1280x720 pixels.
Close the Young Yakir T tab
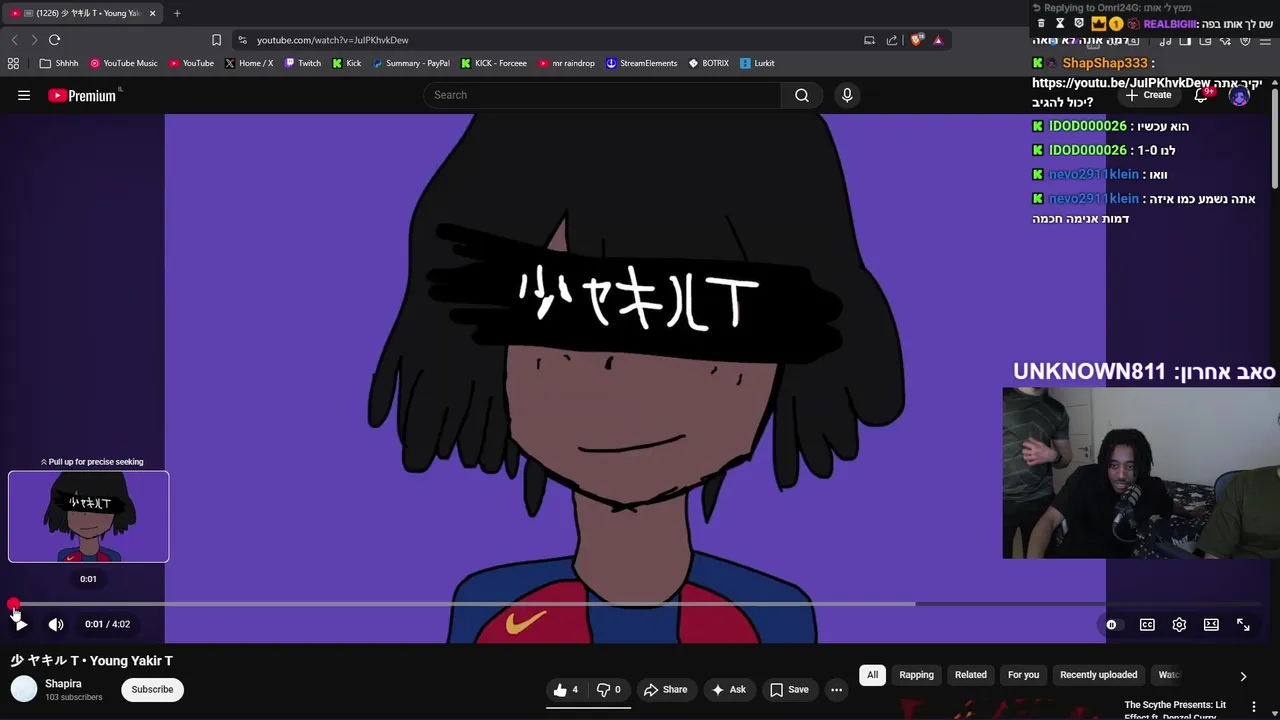click(153, 13)
